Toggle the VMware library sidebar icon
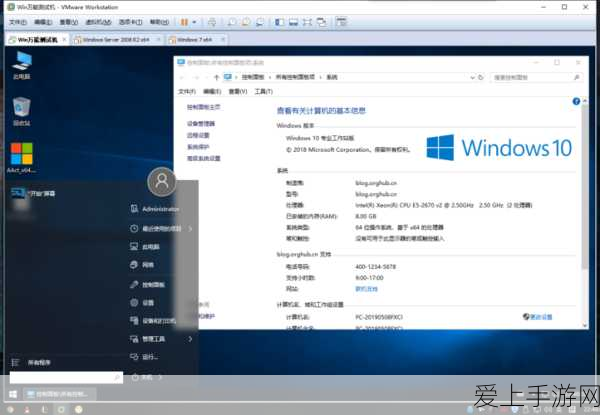This screenshot has width=600, height=415. (x=279, y=22)
